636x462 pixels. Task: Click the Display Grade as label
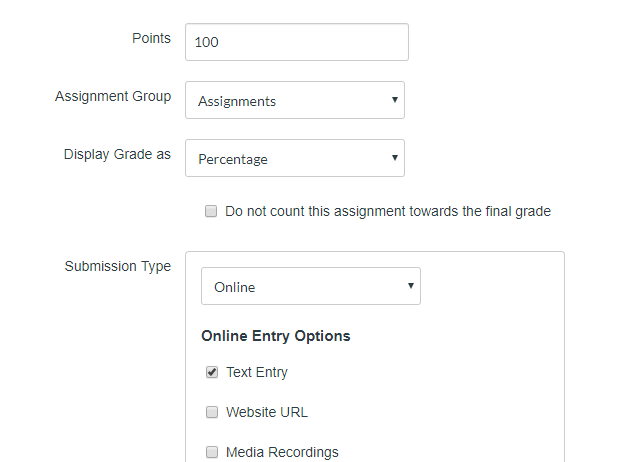point(117,154)
